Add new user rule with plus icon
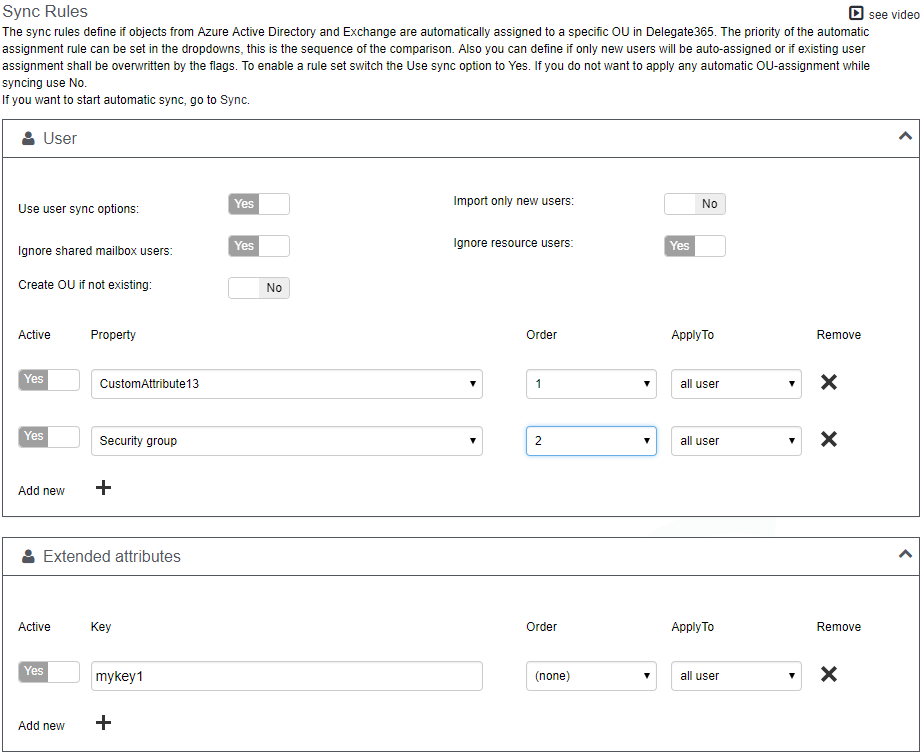This screenshot has width=920, height=752. pyautogui.click(x=103, y=488)
